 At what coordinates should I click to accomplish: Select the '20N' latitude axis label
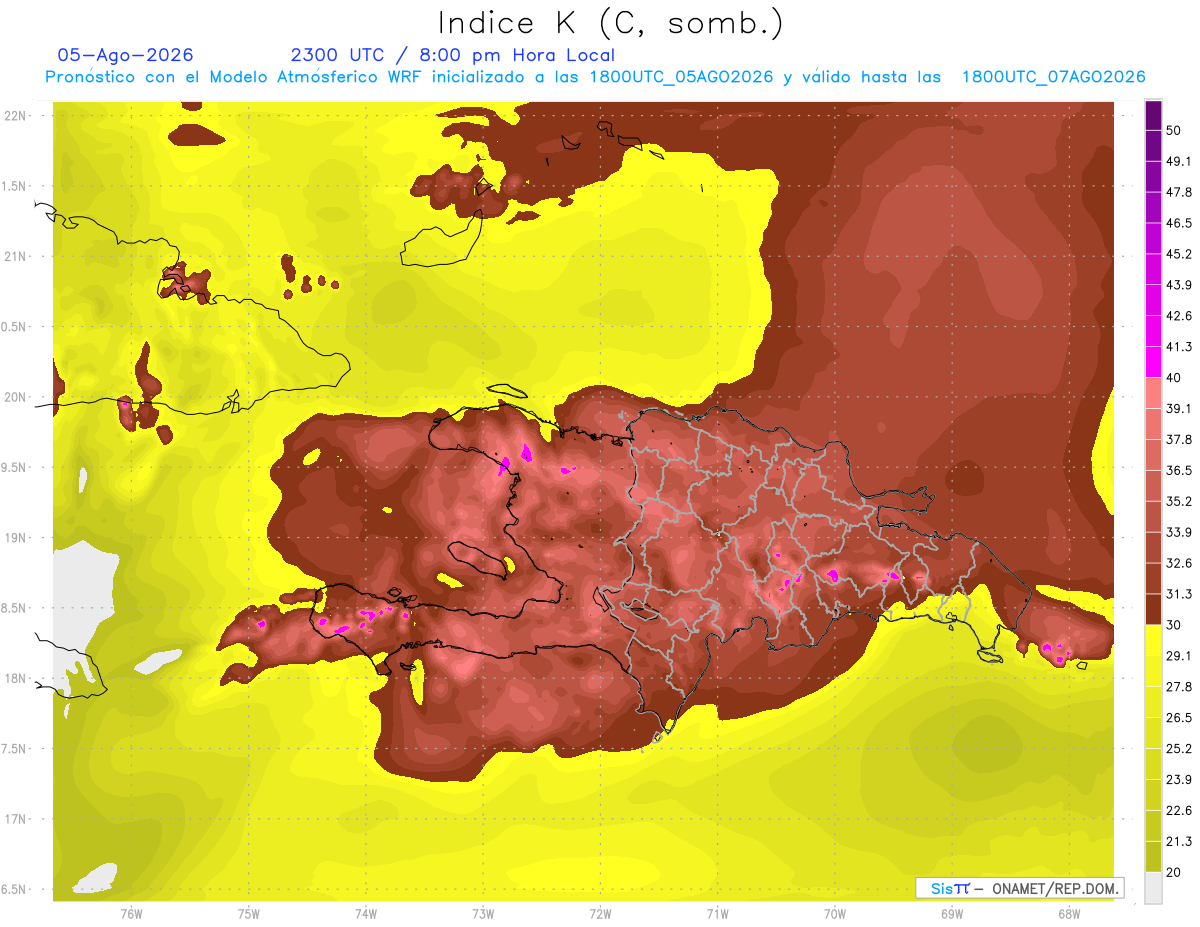(x=16, y=397)
